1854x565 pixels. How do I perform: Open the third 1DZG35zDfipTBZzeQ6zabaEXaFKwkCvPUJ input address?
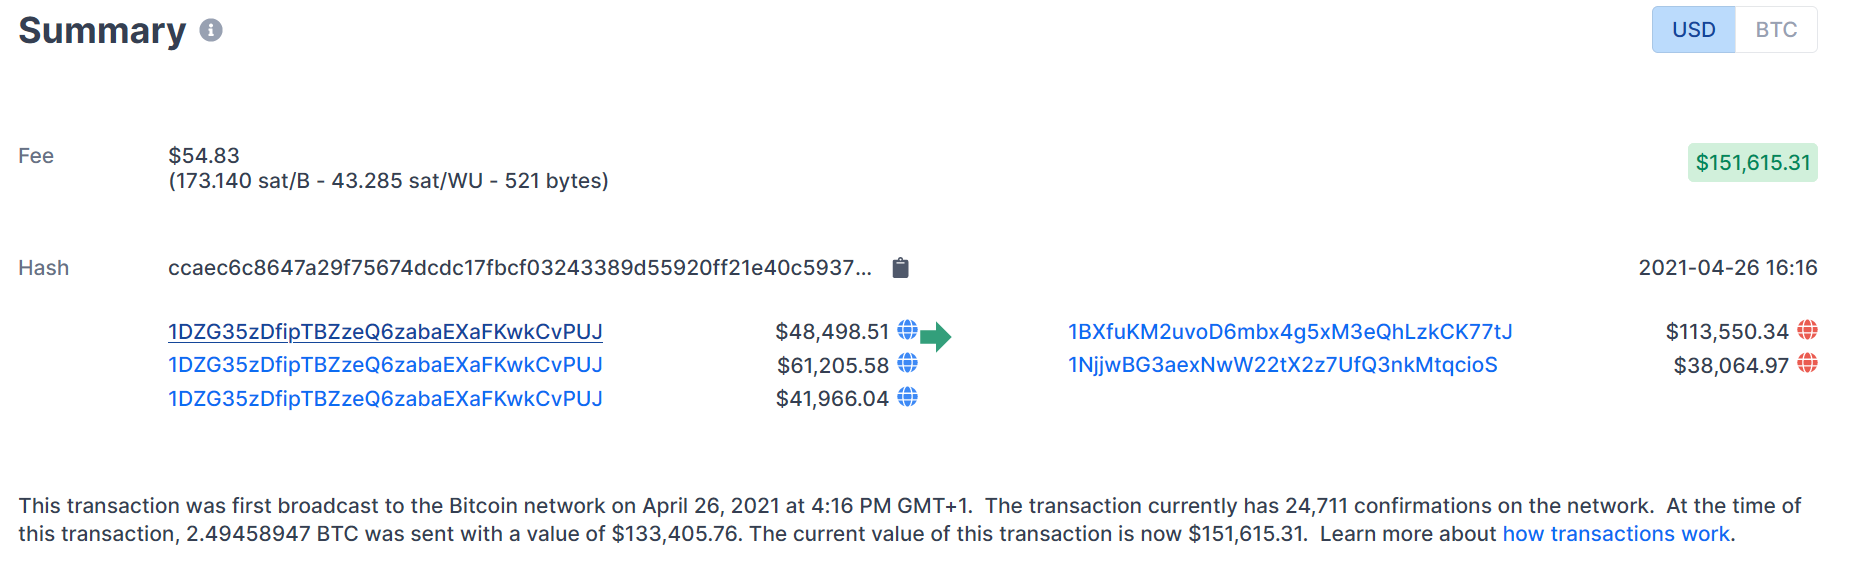click(385, 399)
